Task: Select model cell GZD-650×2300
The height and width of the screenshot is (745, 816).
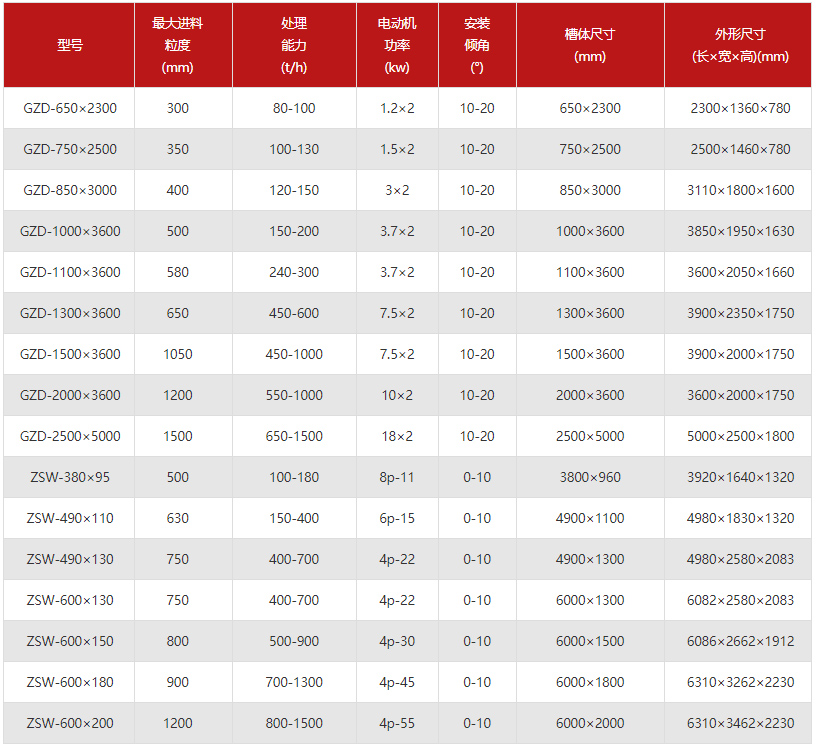Action: pyautogui.click(x=70, y=108)
